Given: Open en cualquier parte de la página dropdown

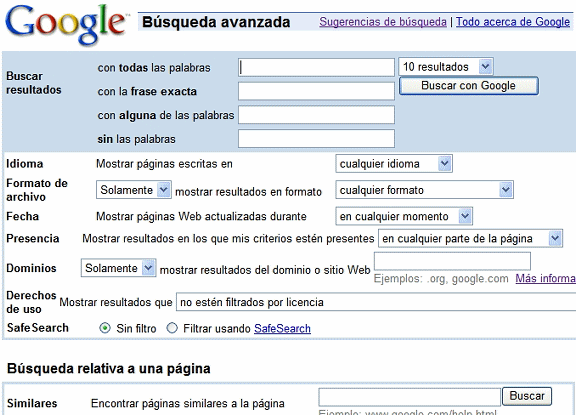Looking at the screenshot, I should coord(470,239).
